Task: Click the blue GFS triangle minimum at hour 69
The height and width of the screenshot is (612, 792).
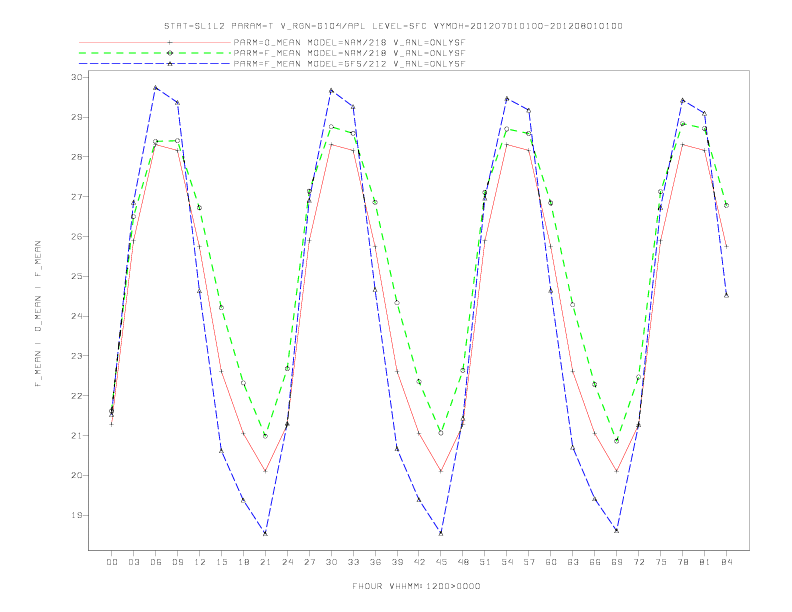Action: pos(617,531)
